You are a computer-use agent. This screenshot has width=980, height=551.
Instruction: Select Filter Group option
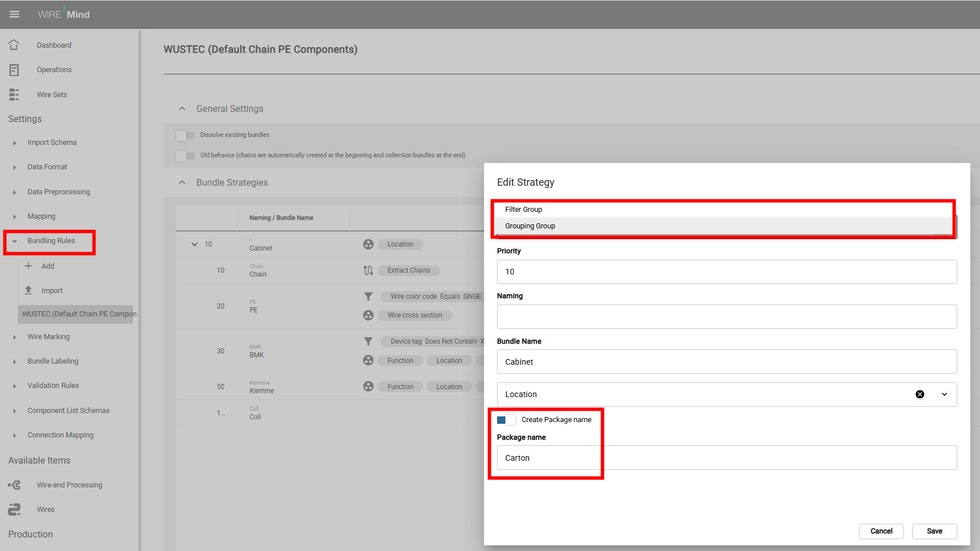pyautogui.click(x=524, y=210)
